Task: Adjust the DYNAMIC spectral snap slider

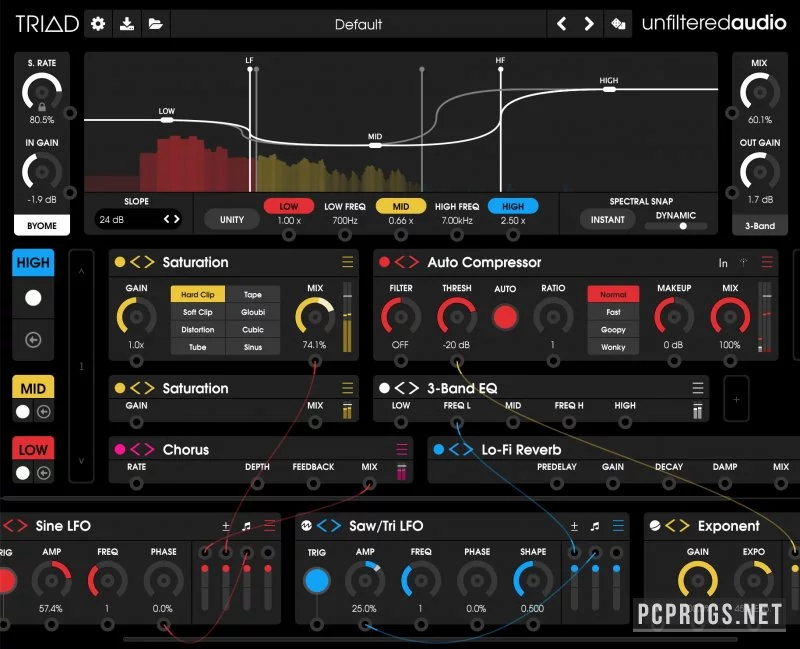Action: (676, 226)
